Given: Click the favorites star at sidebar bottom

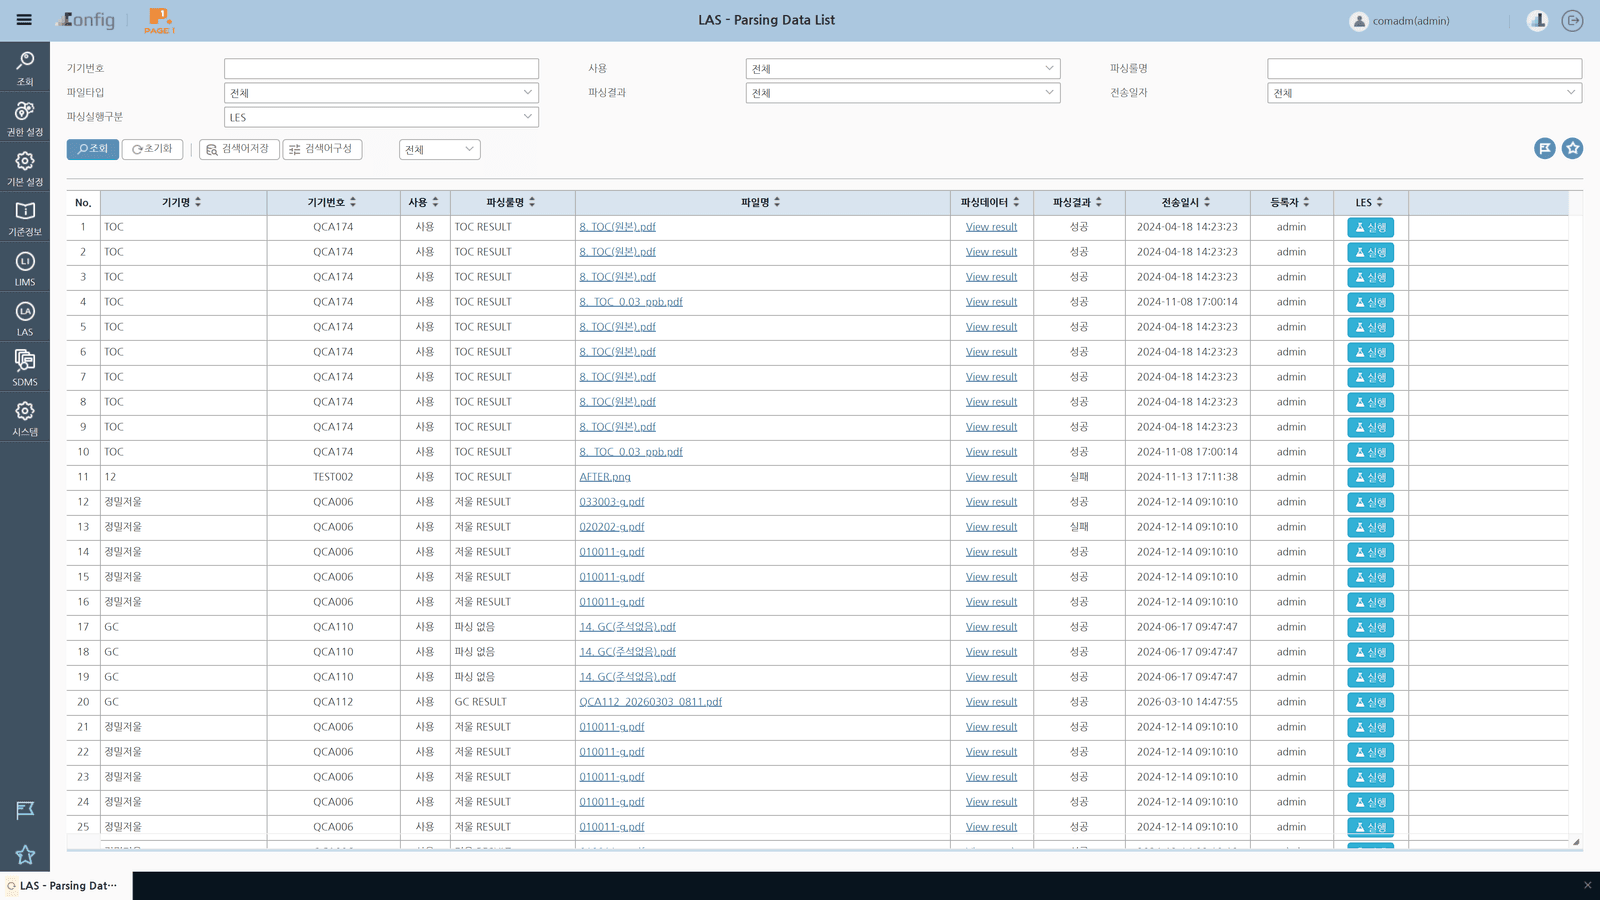Looking at the screenshot, I should click(x=25, y=855).
